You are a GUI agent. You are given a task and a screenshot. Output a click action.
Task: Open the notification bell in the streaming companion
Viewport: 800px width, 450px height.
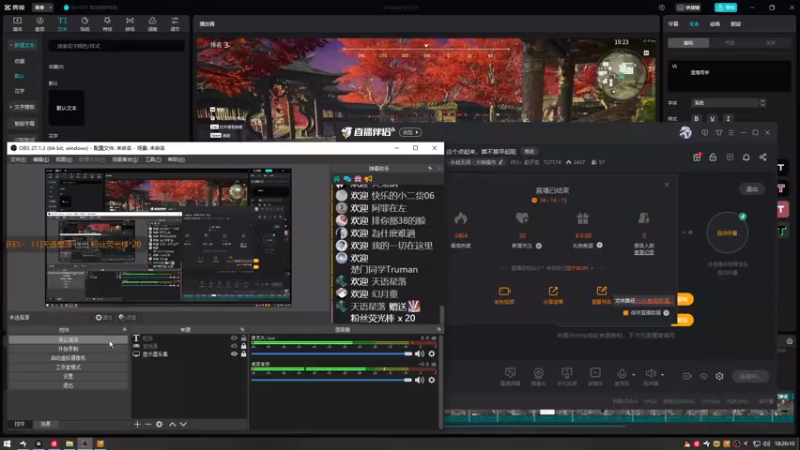746,157
